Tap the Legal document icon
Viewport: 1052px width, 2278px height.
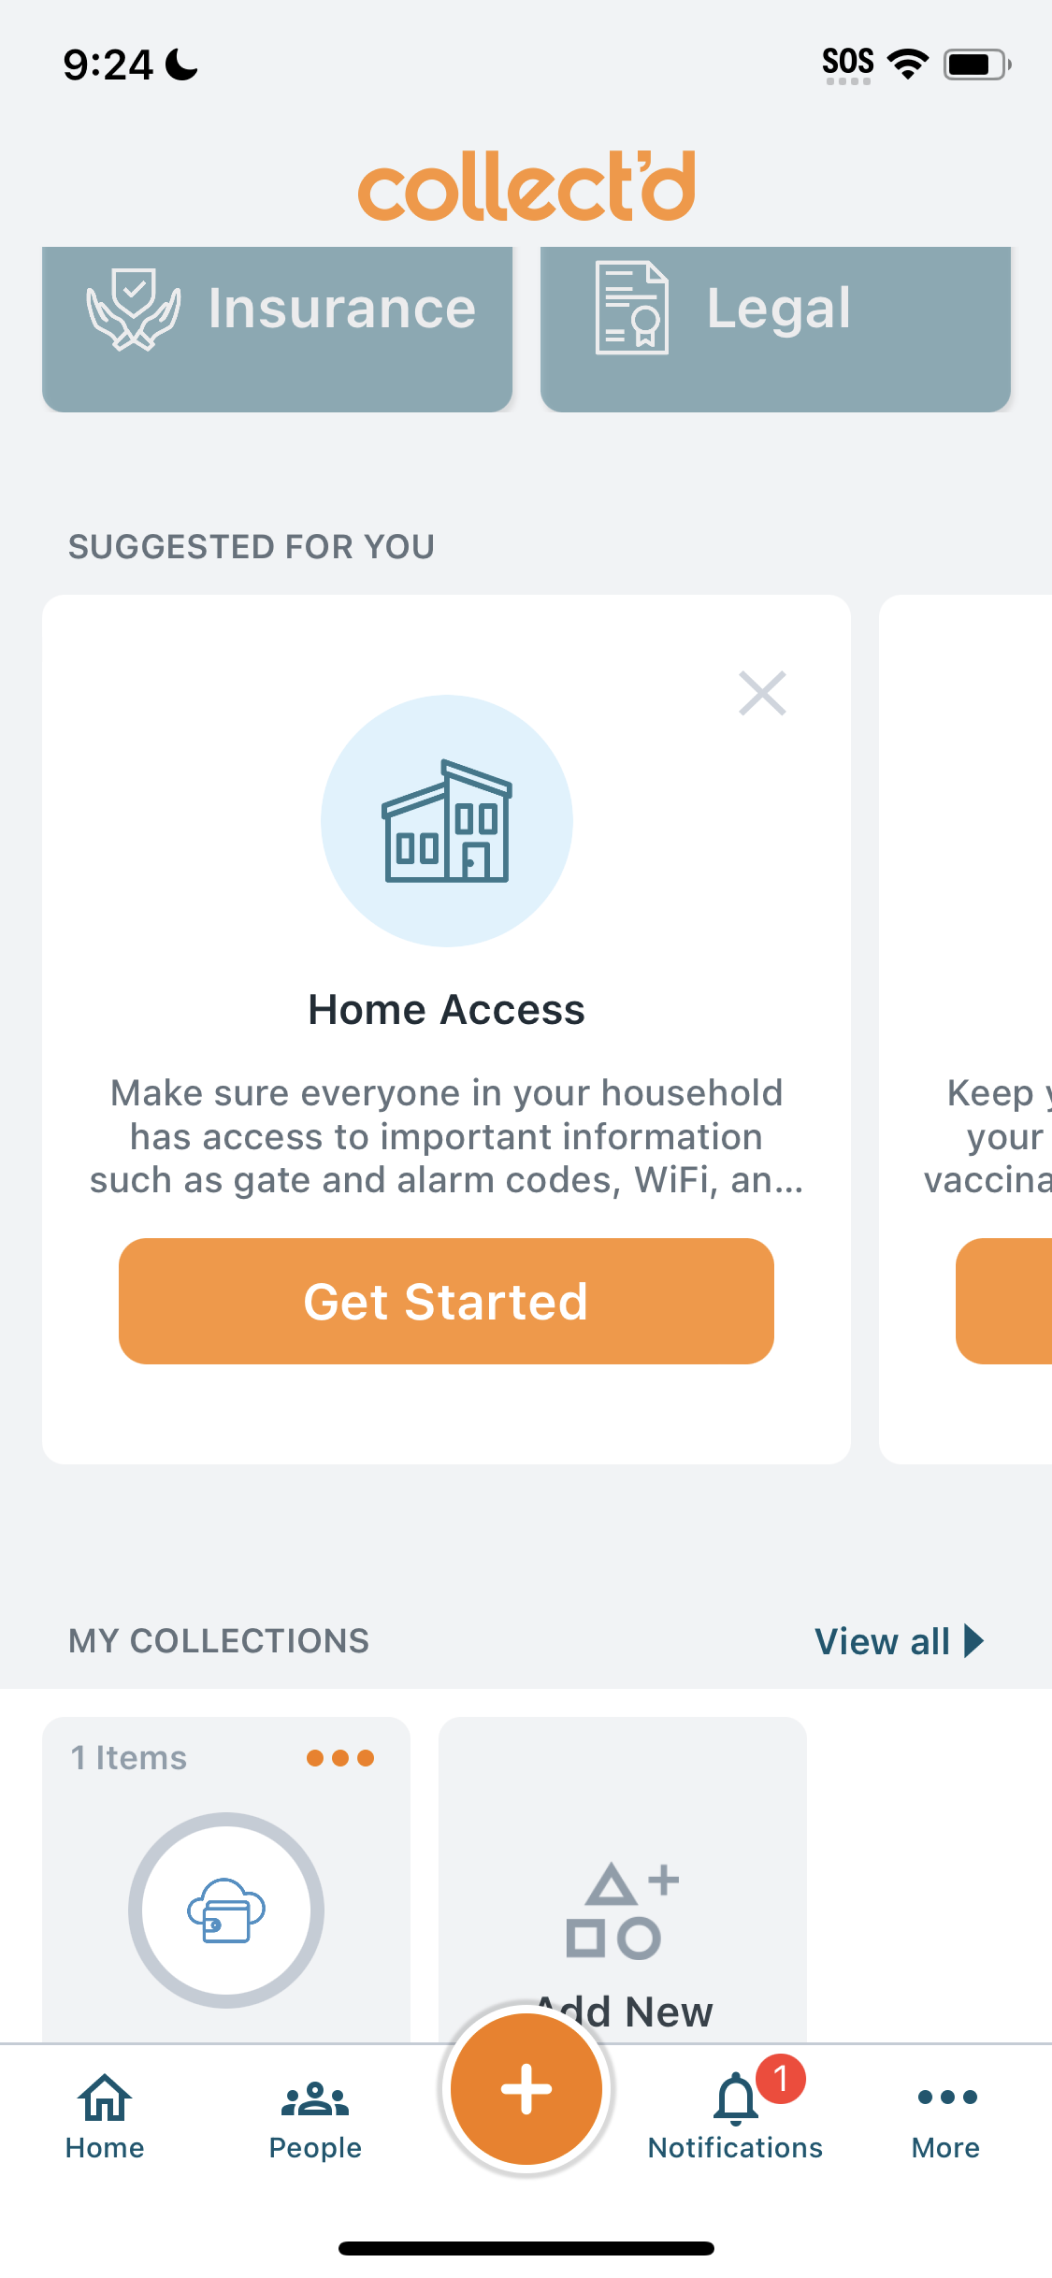click(x=631, y=308)
